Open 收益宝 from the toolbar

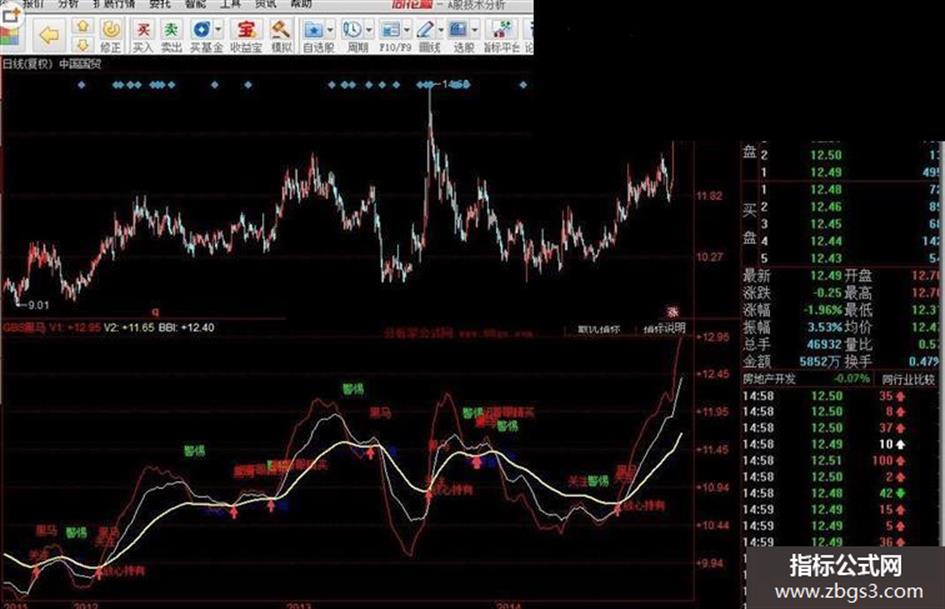[246, 36]
